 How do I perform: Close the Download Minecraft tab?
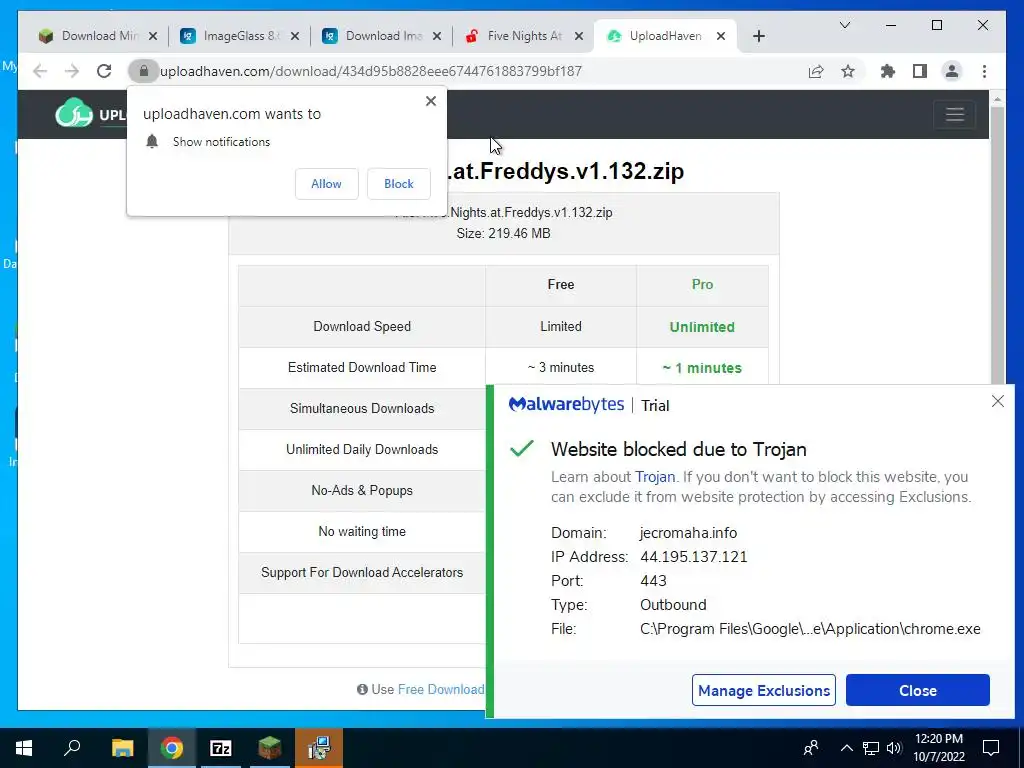(153, 36)
